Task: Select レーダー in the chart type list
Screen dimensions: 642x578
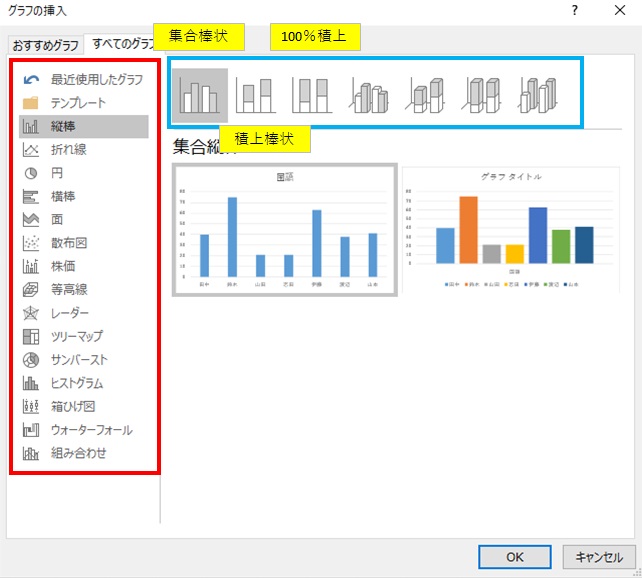Action: click(x=84, y=313)
